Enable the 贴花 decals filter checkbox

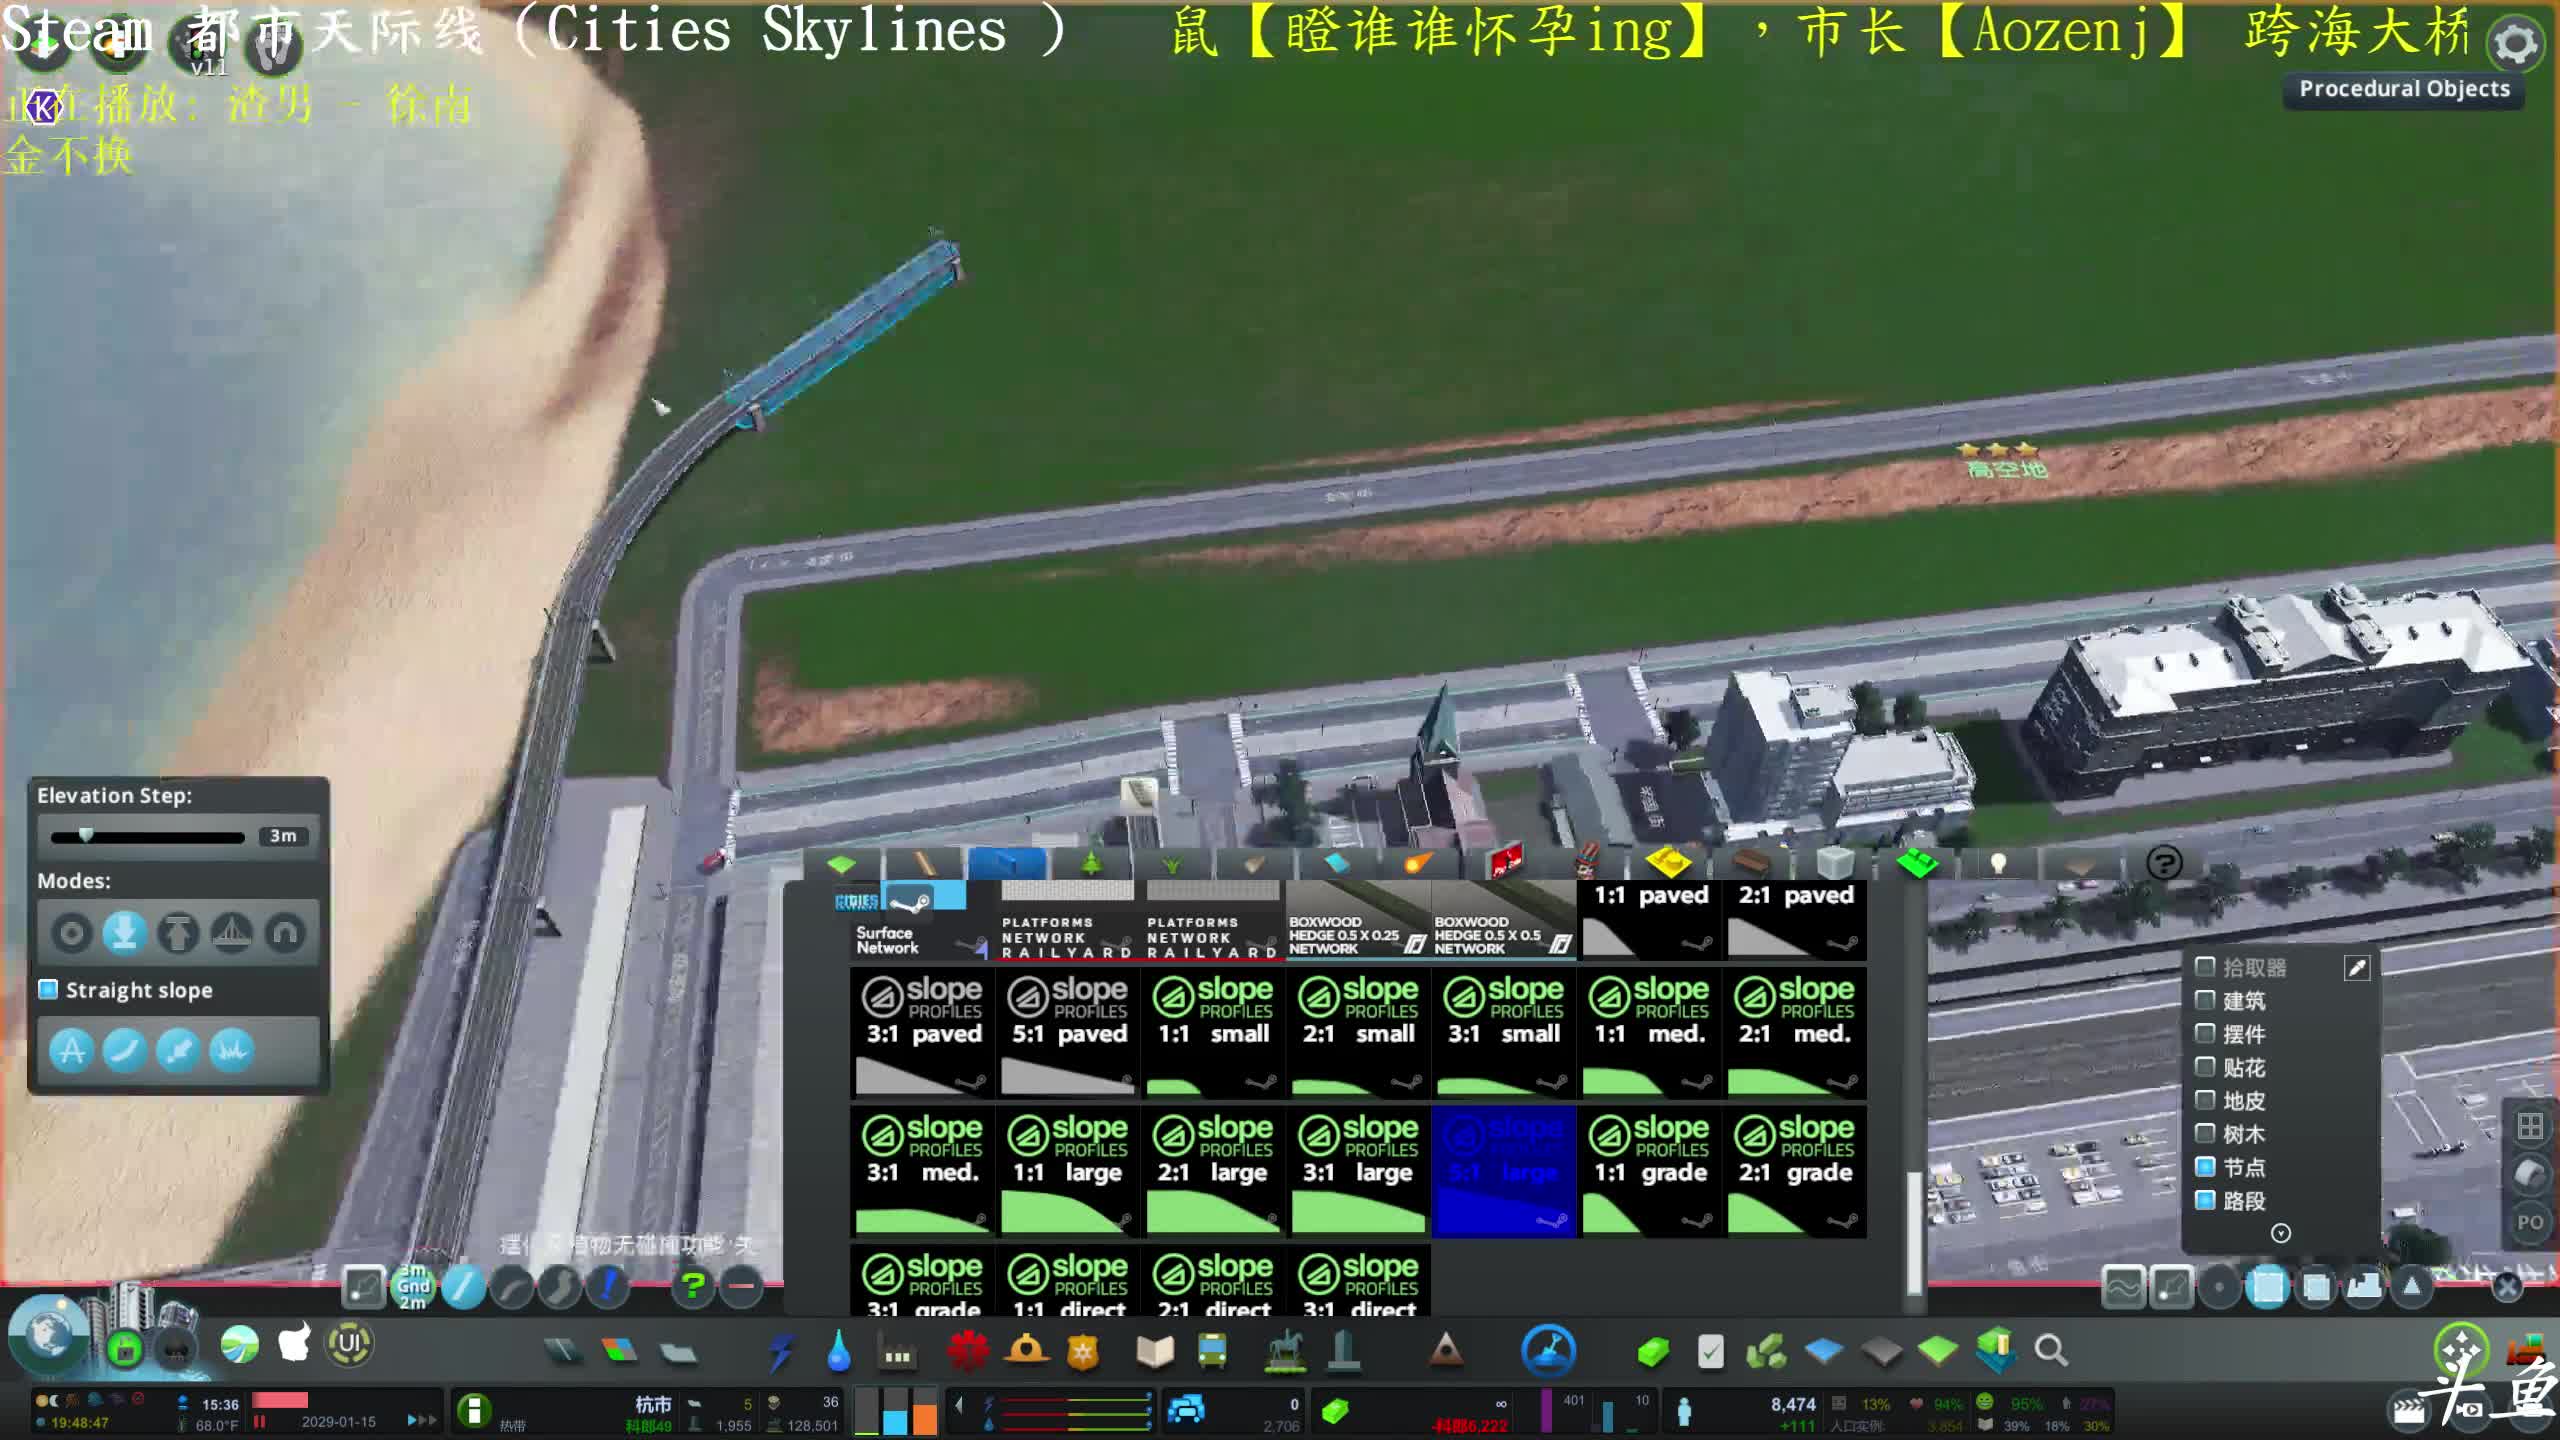[2204, 1066]
